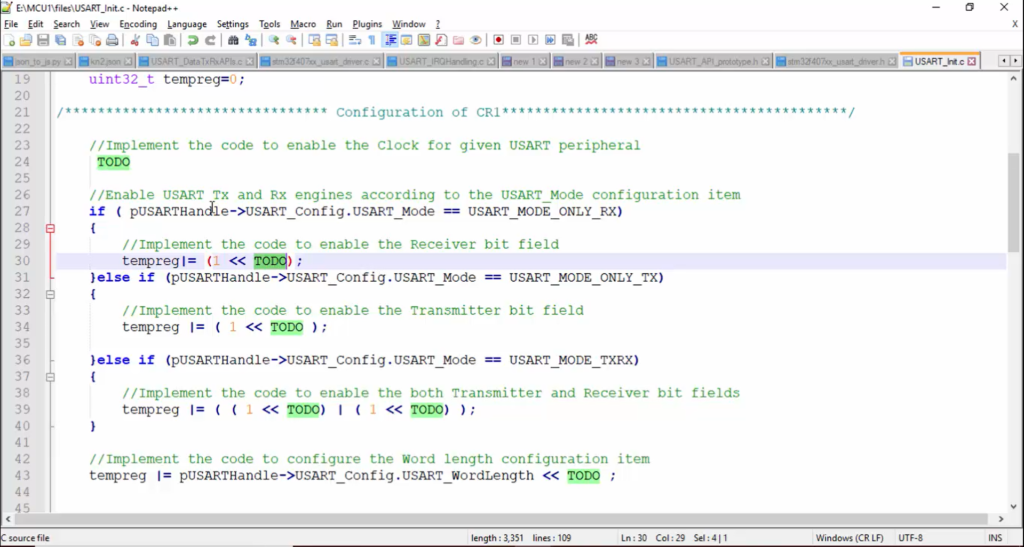Click the green Undo arrow icon
This screenshot has height=547, width=1024.
193,40
